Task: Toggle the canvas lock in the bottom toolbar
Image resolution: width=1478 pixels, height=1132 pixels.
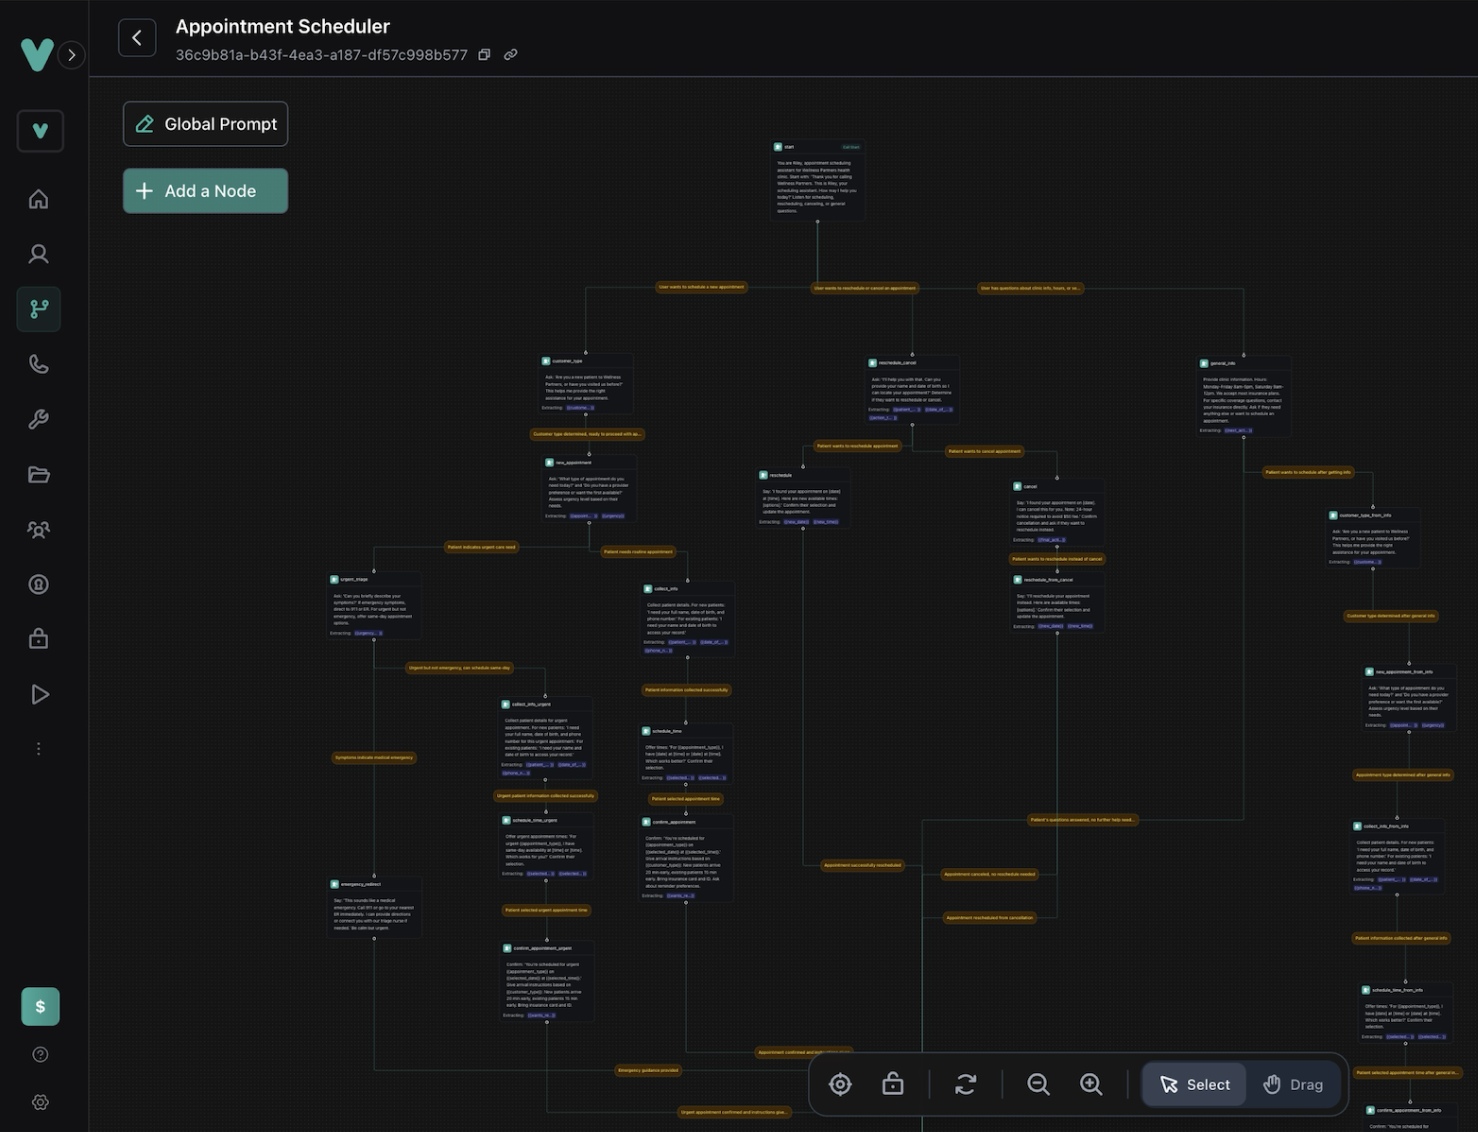Action: click(892, 1084)
